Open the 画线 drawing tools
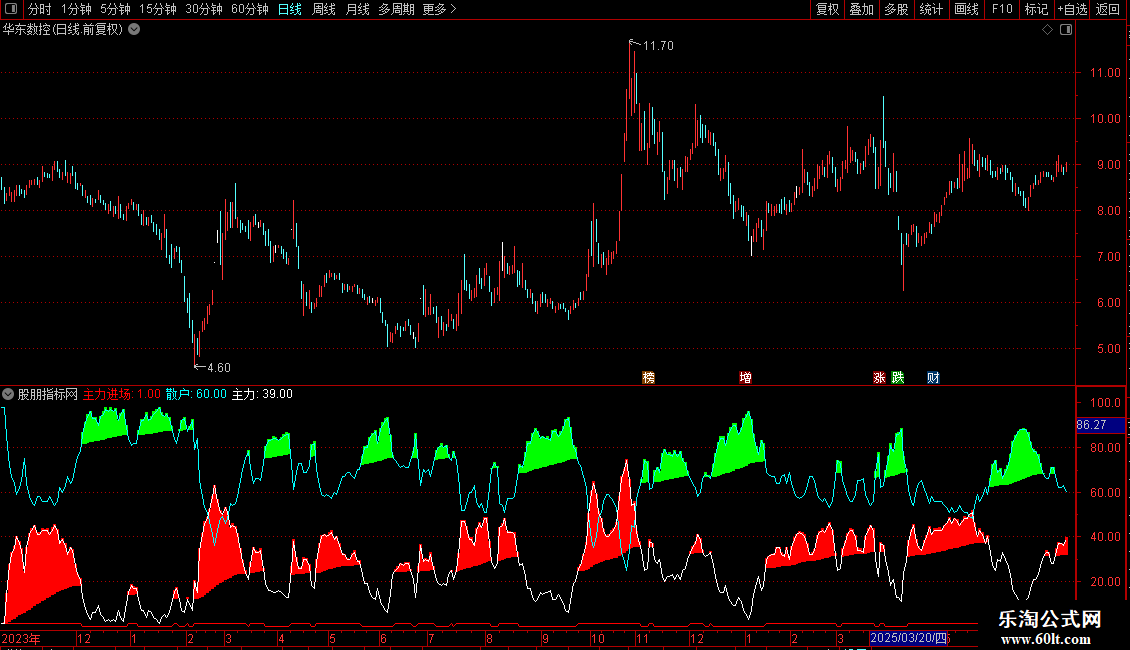The width and height of the screenshot is (1130, 650). 966,9
